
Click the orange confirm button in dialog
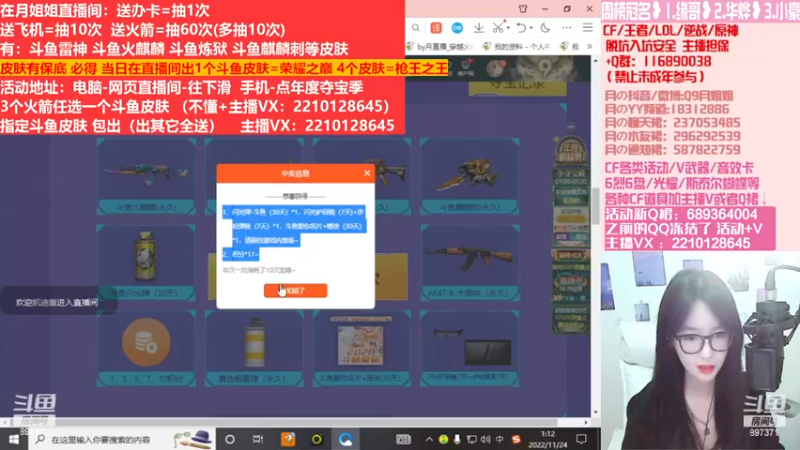[295, 290]
